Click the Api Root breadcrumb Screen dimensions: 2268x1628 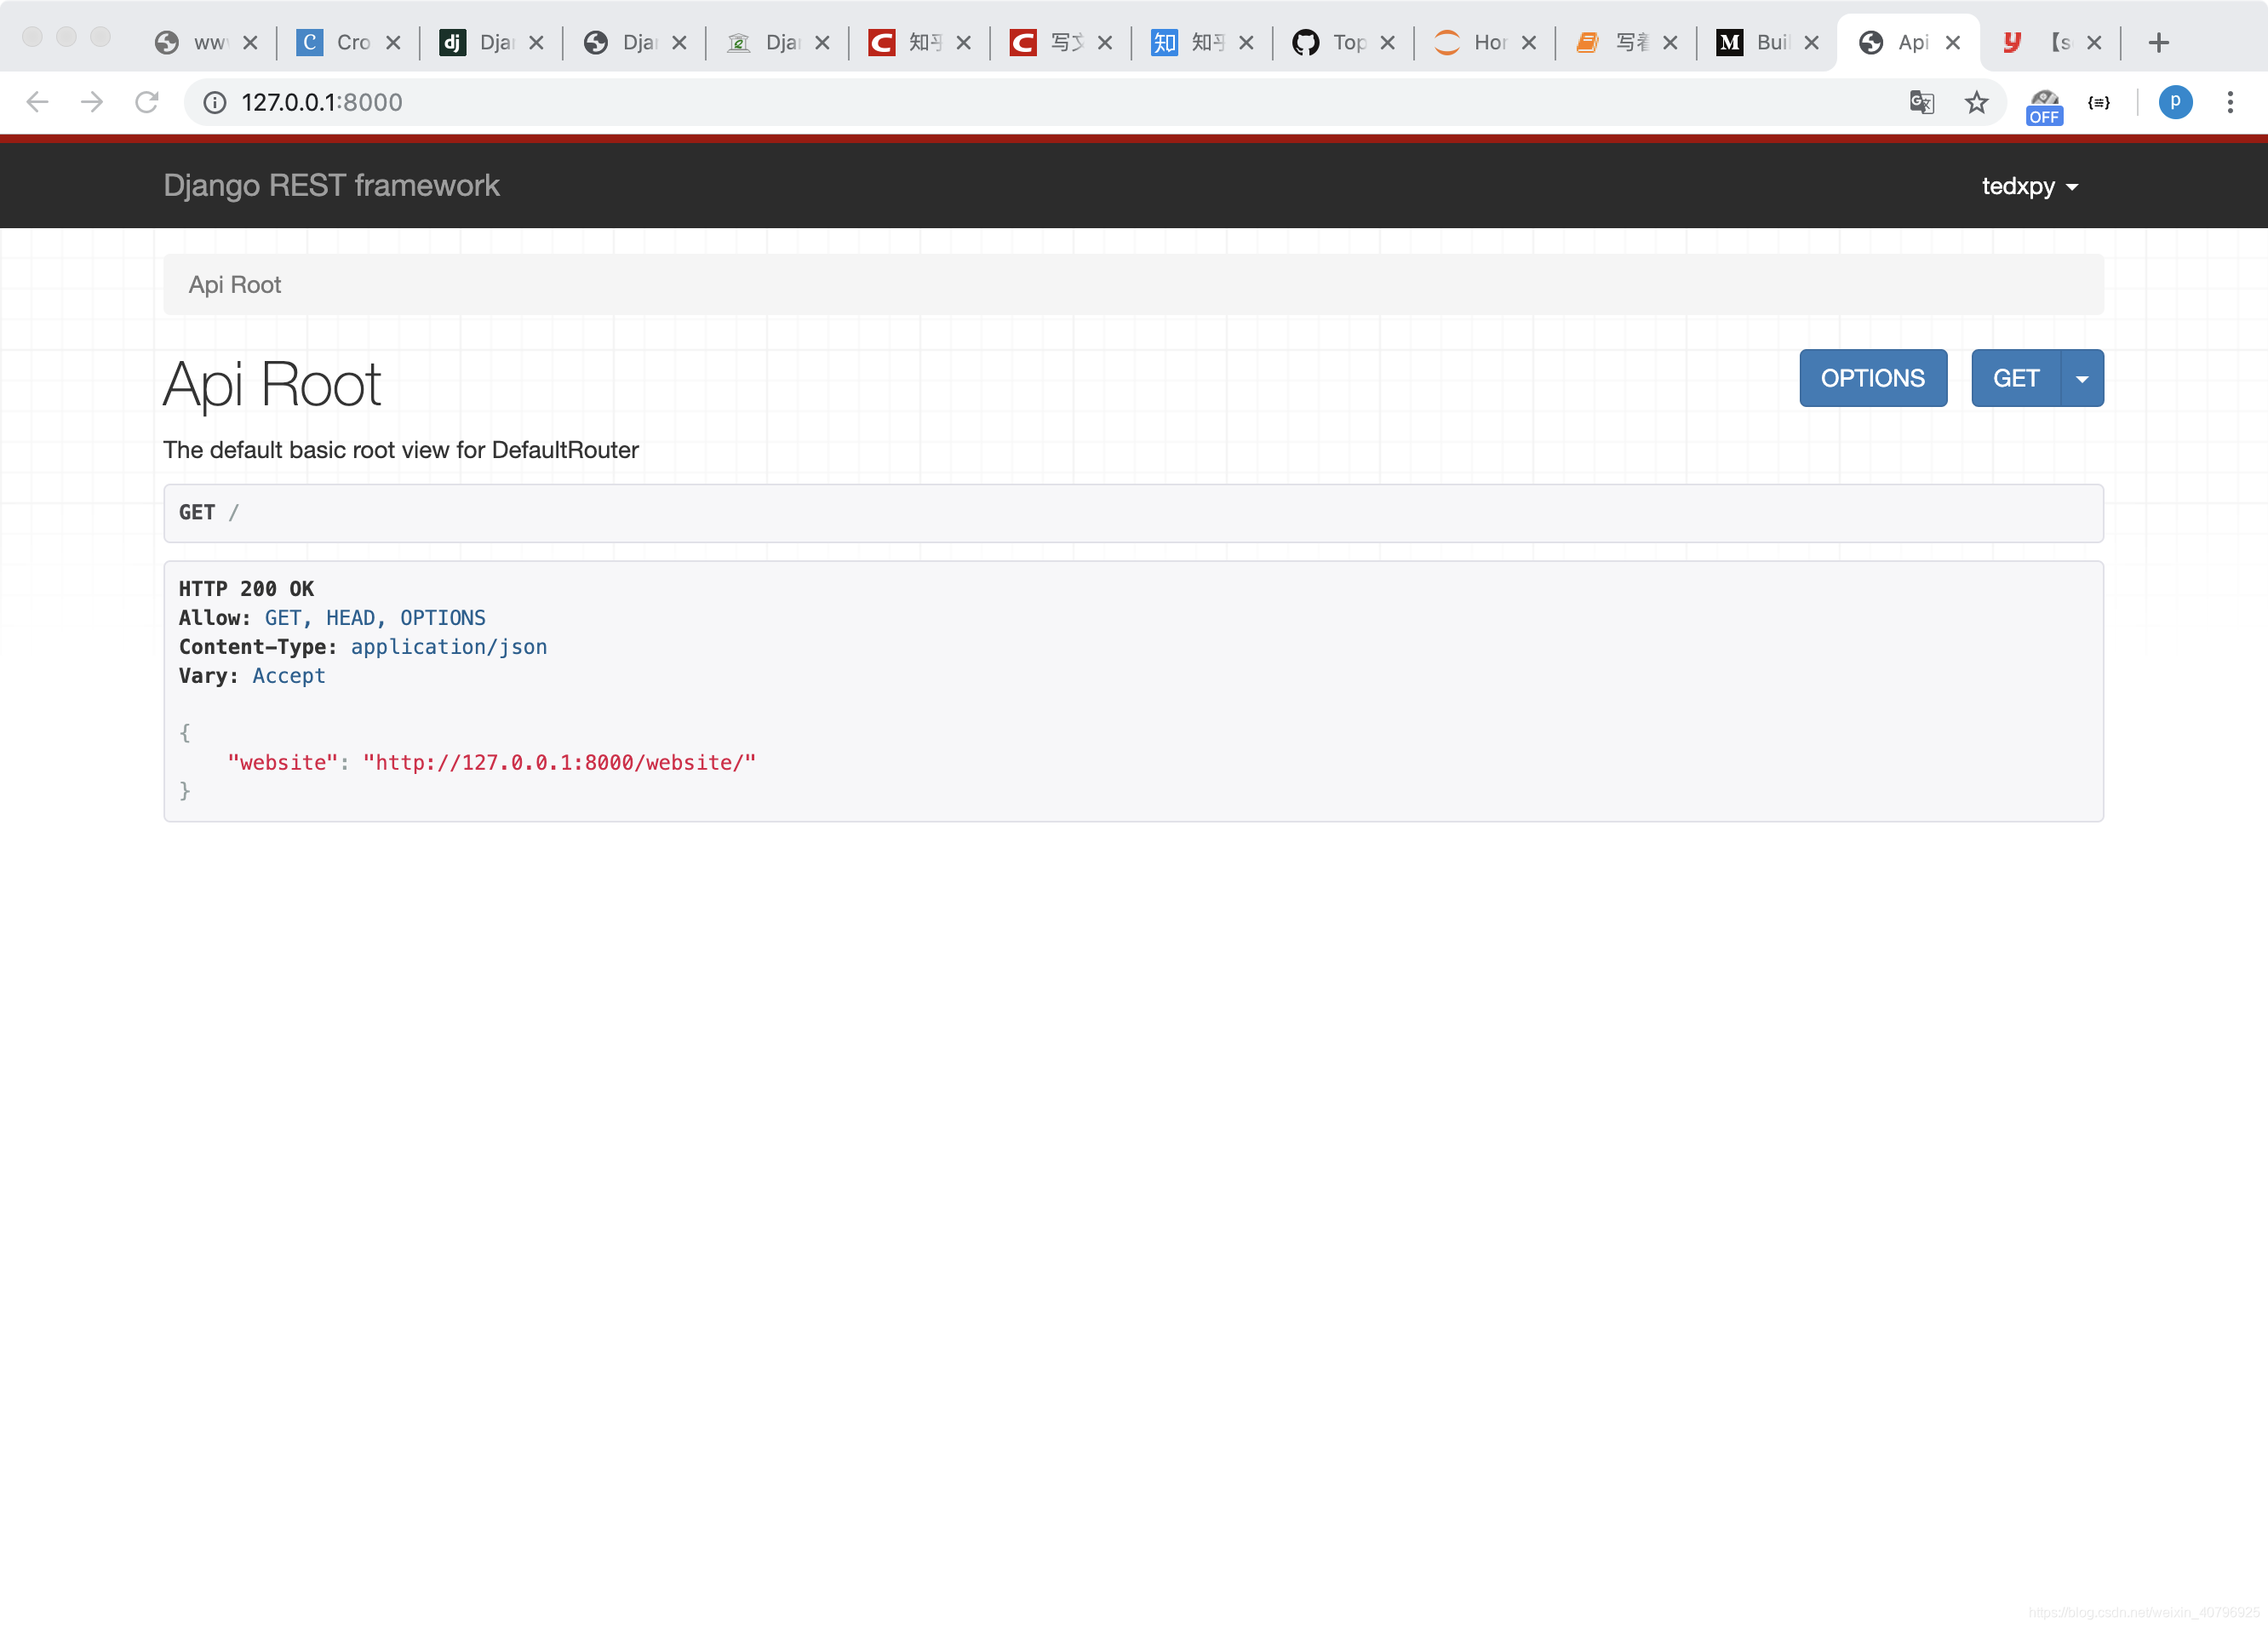[x=235, y=285]
